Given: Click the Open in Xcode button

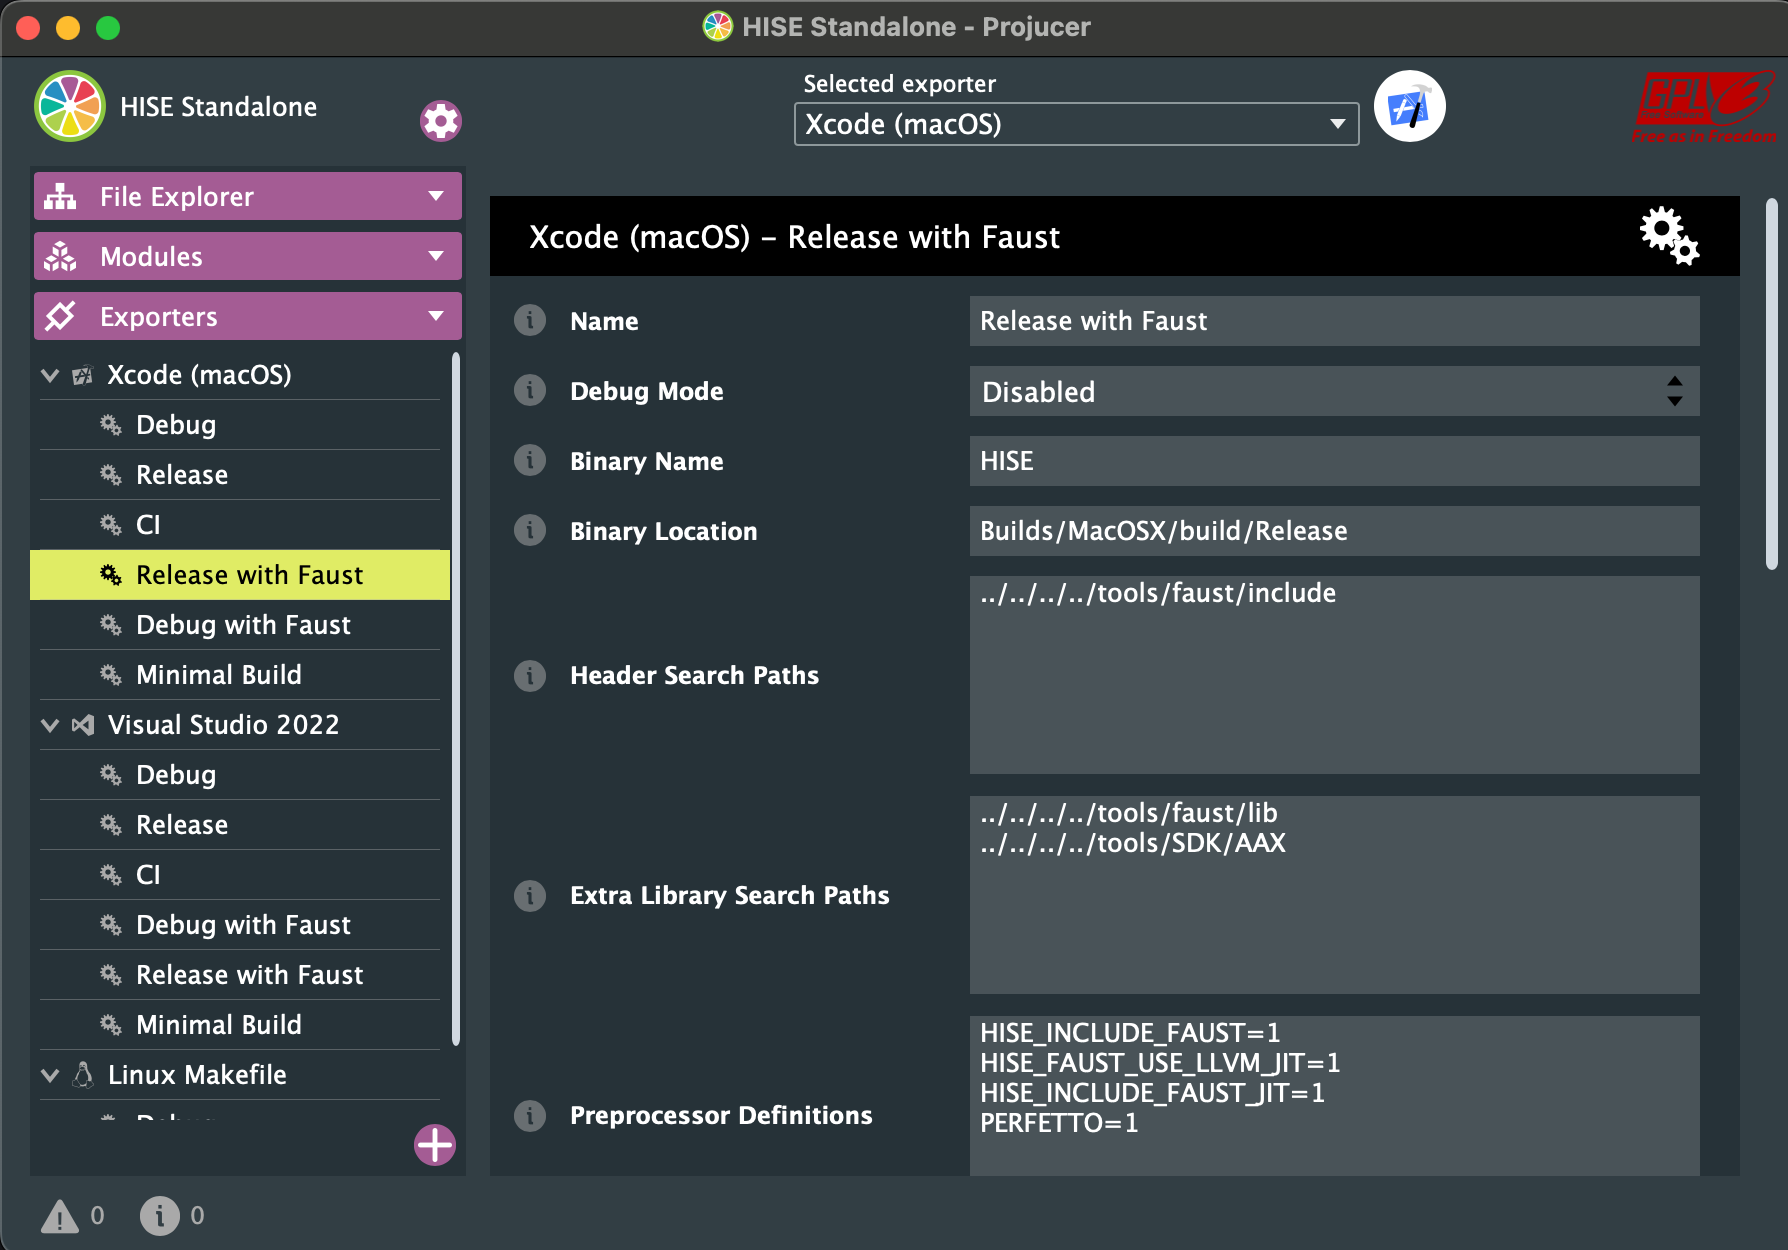Looking at the screenshot, I should [x=1409, y=106].
